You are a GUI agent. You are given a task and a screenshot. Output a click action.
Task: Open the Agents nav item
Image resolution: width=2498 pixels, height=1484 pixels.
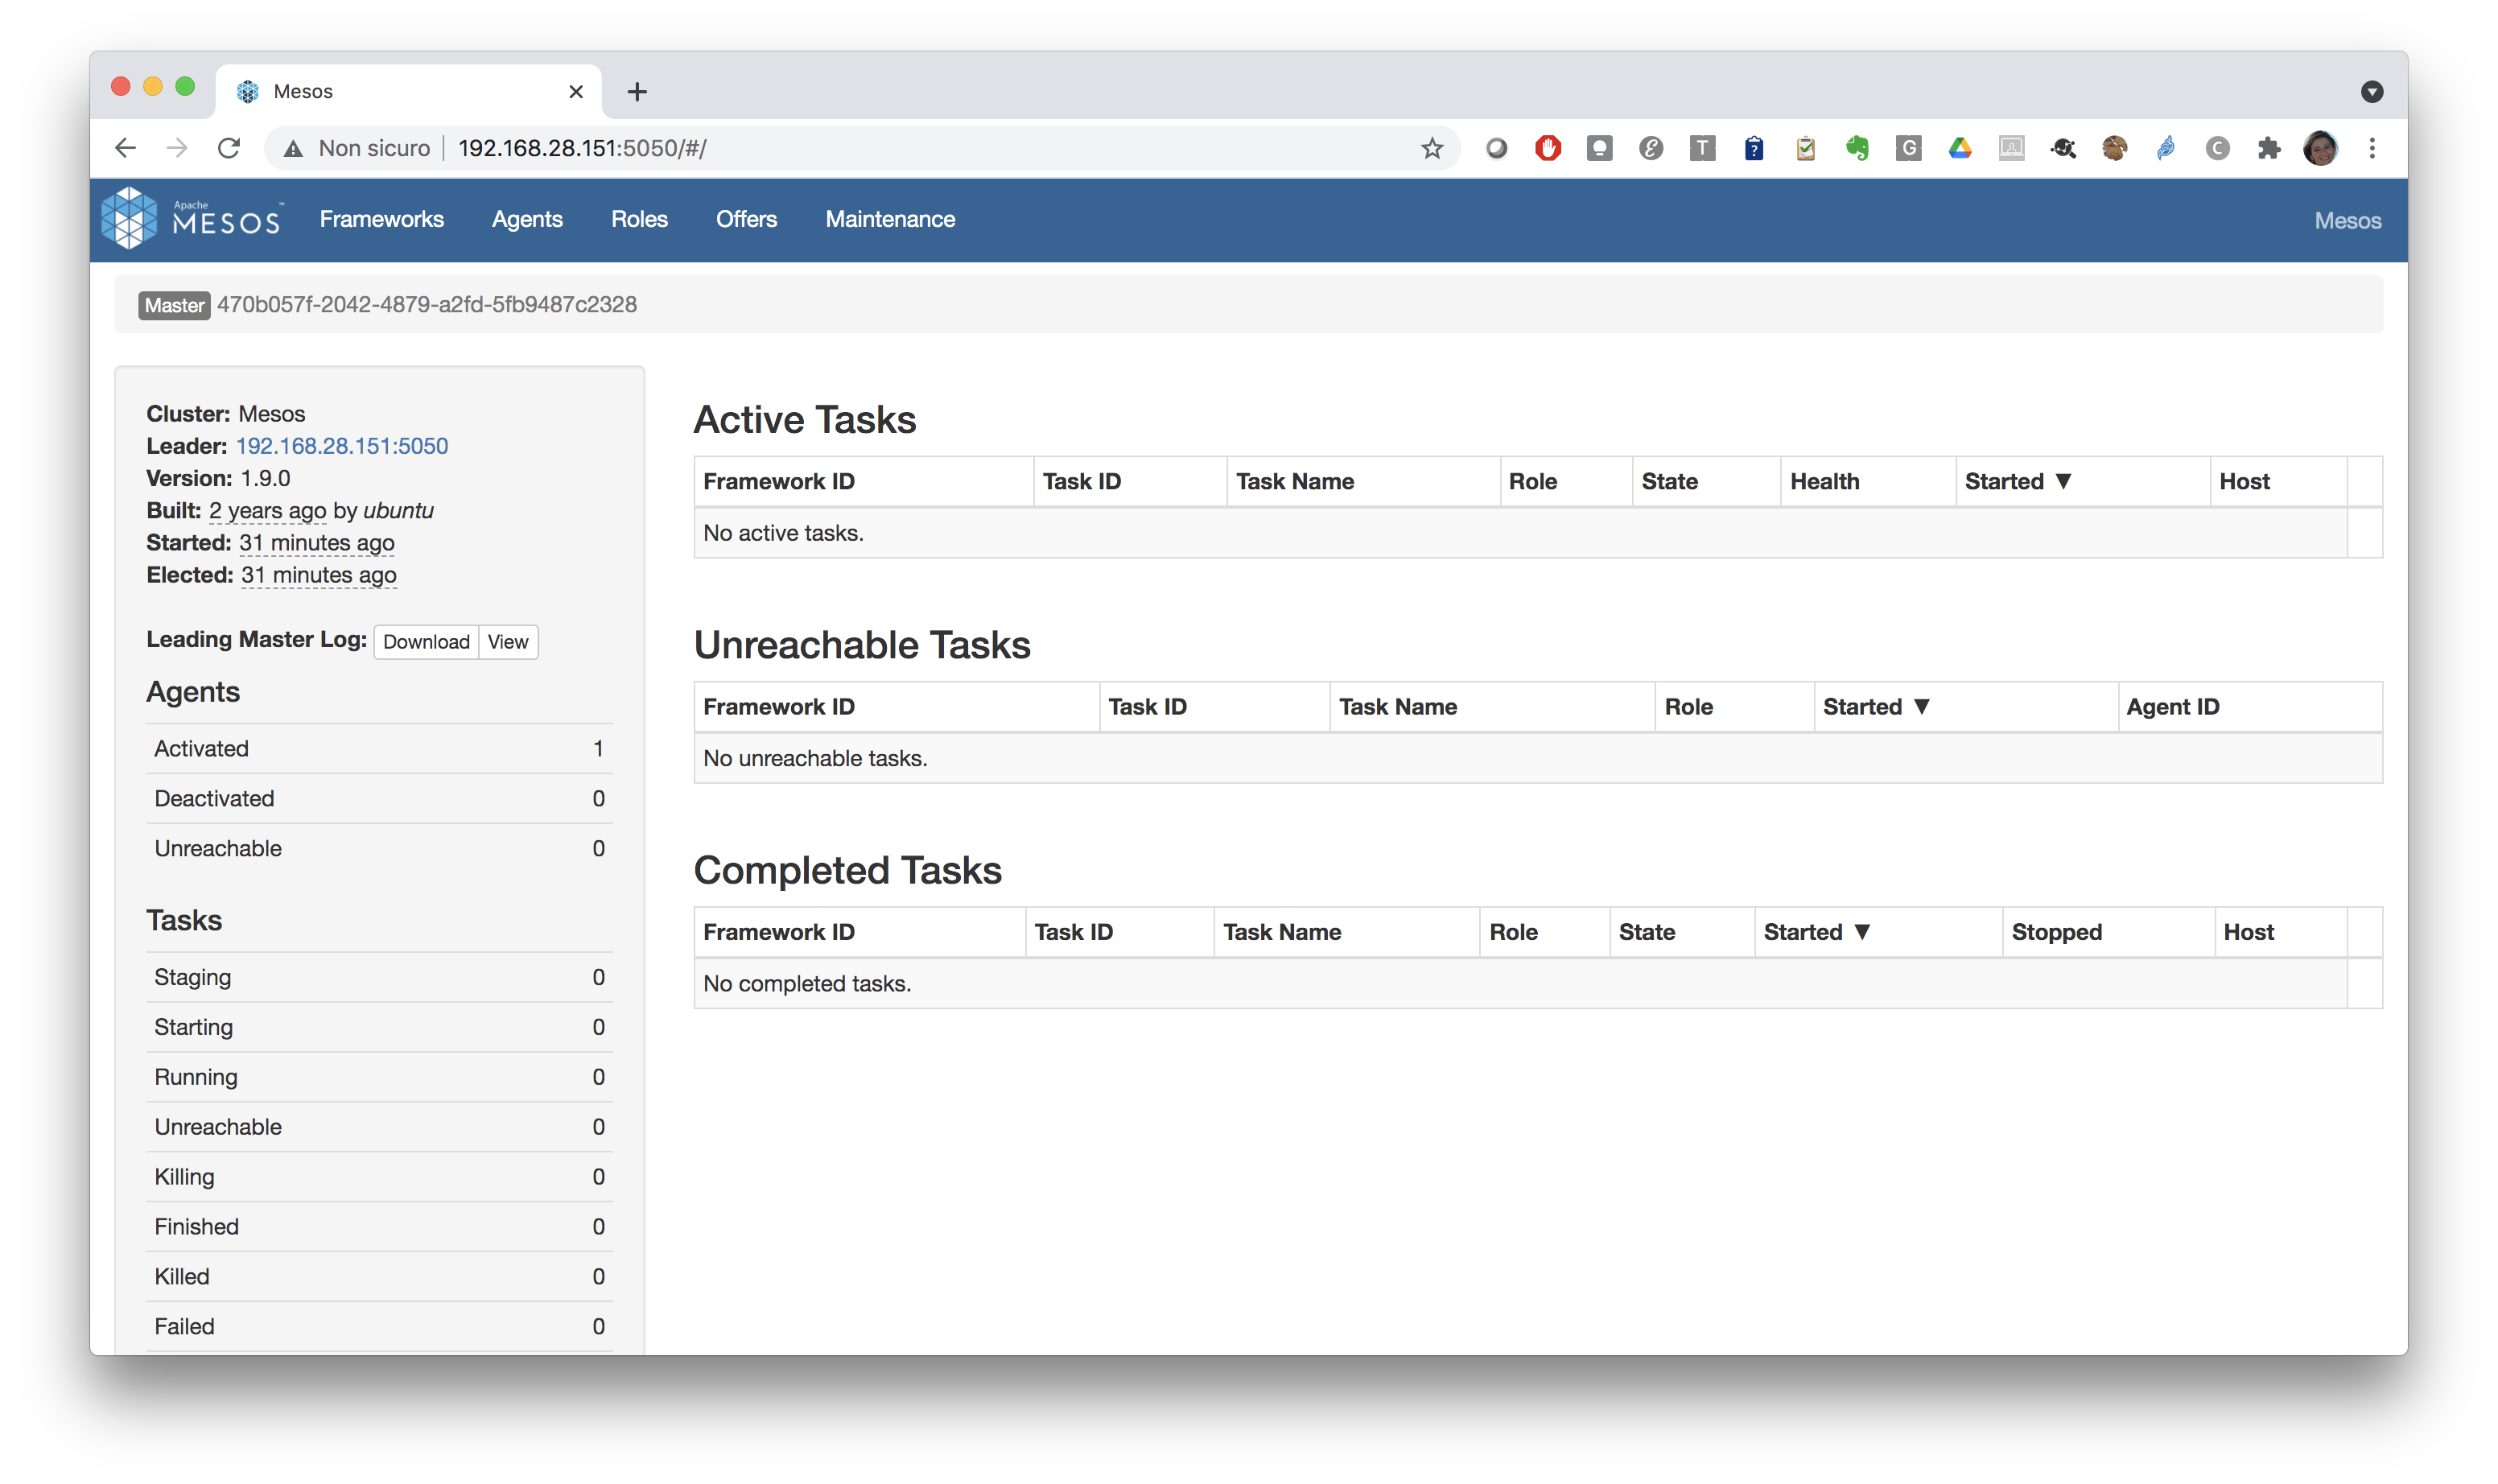[x=527, y=219]
